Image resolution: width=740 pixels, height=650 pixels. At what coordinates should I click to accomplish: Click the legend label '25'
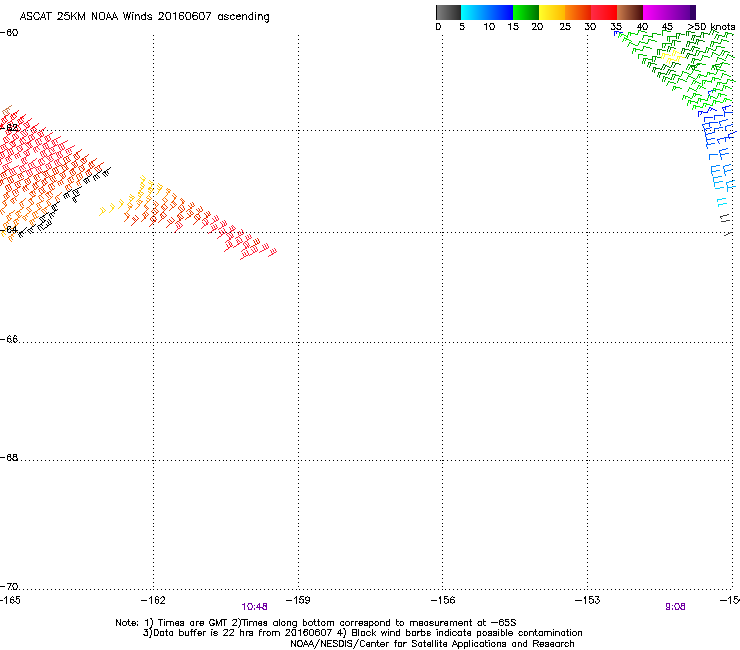pos(565,27)
